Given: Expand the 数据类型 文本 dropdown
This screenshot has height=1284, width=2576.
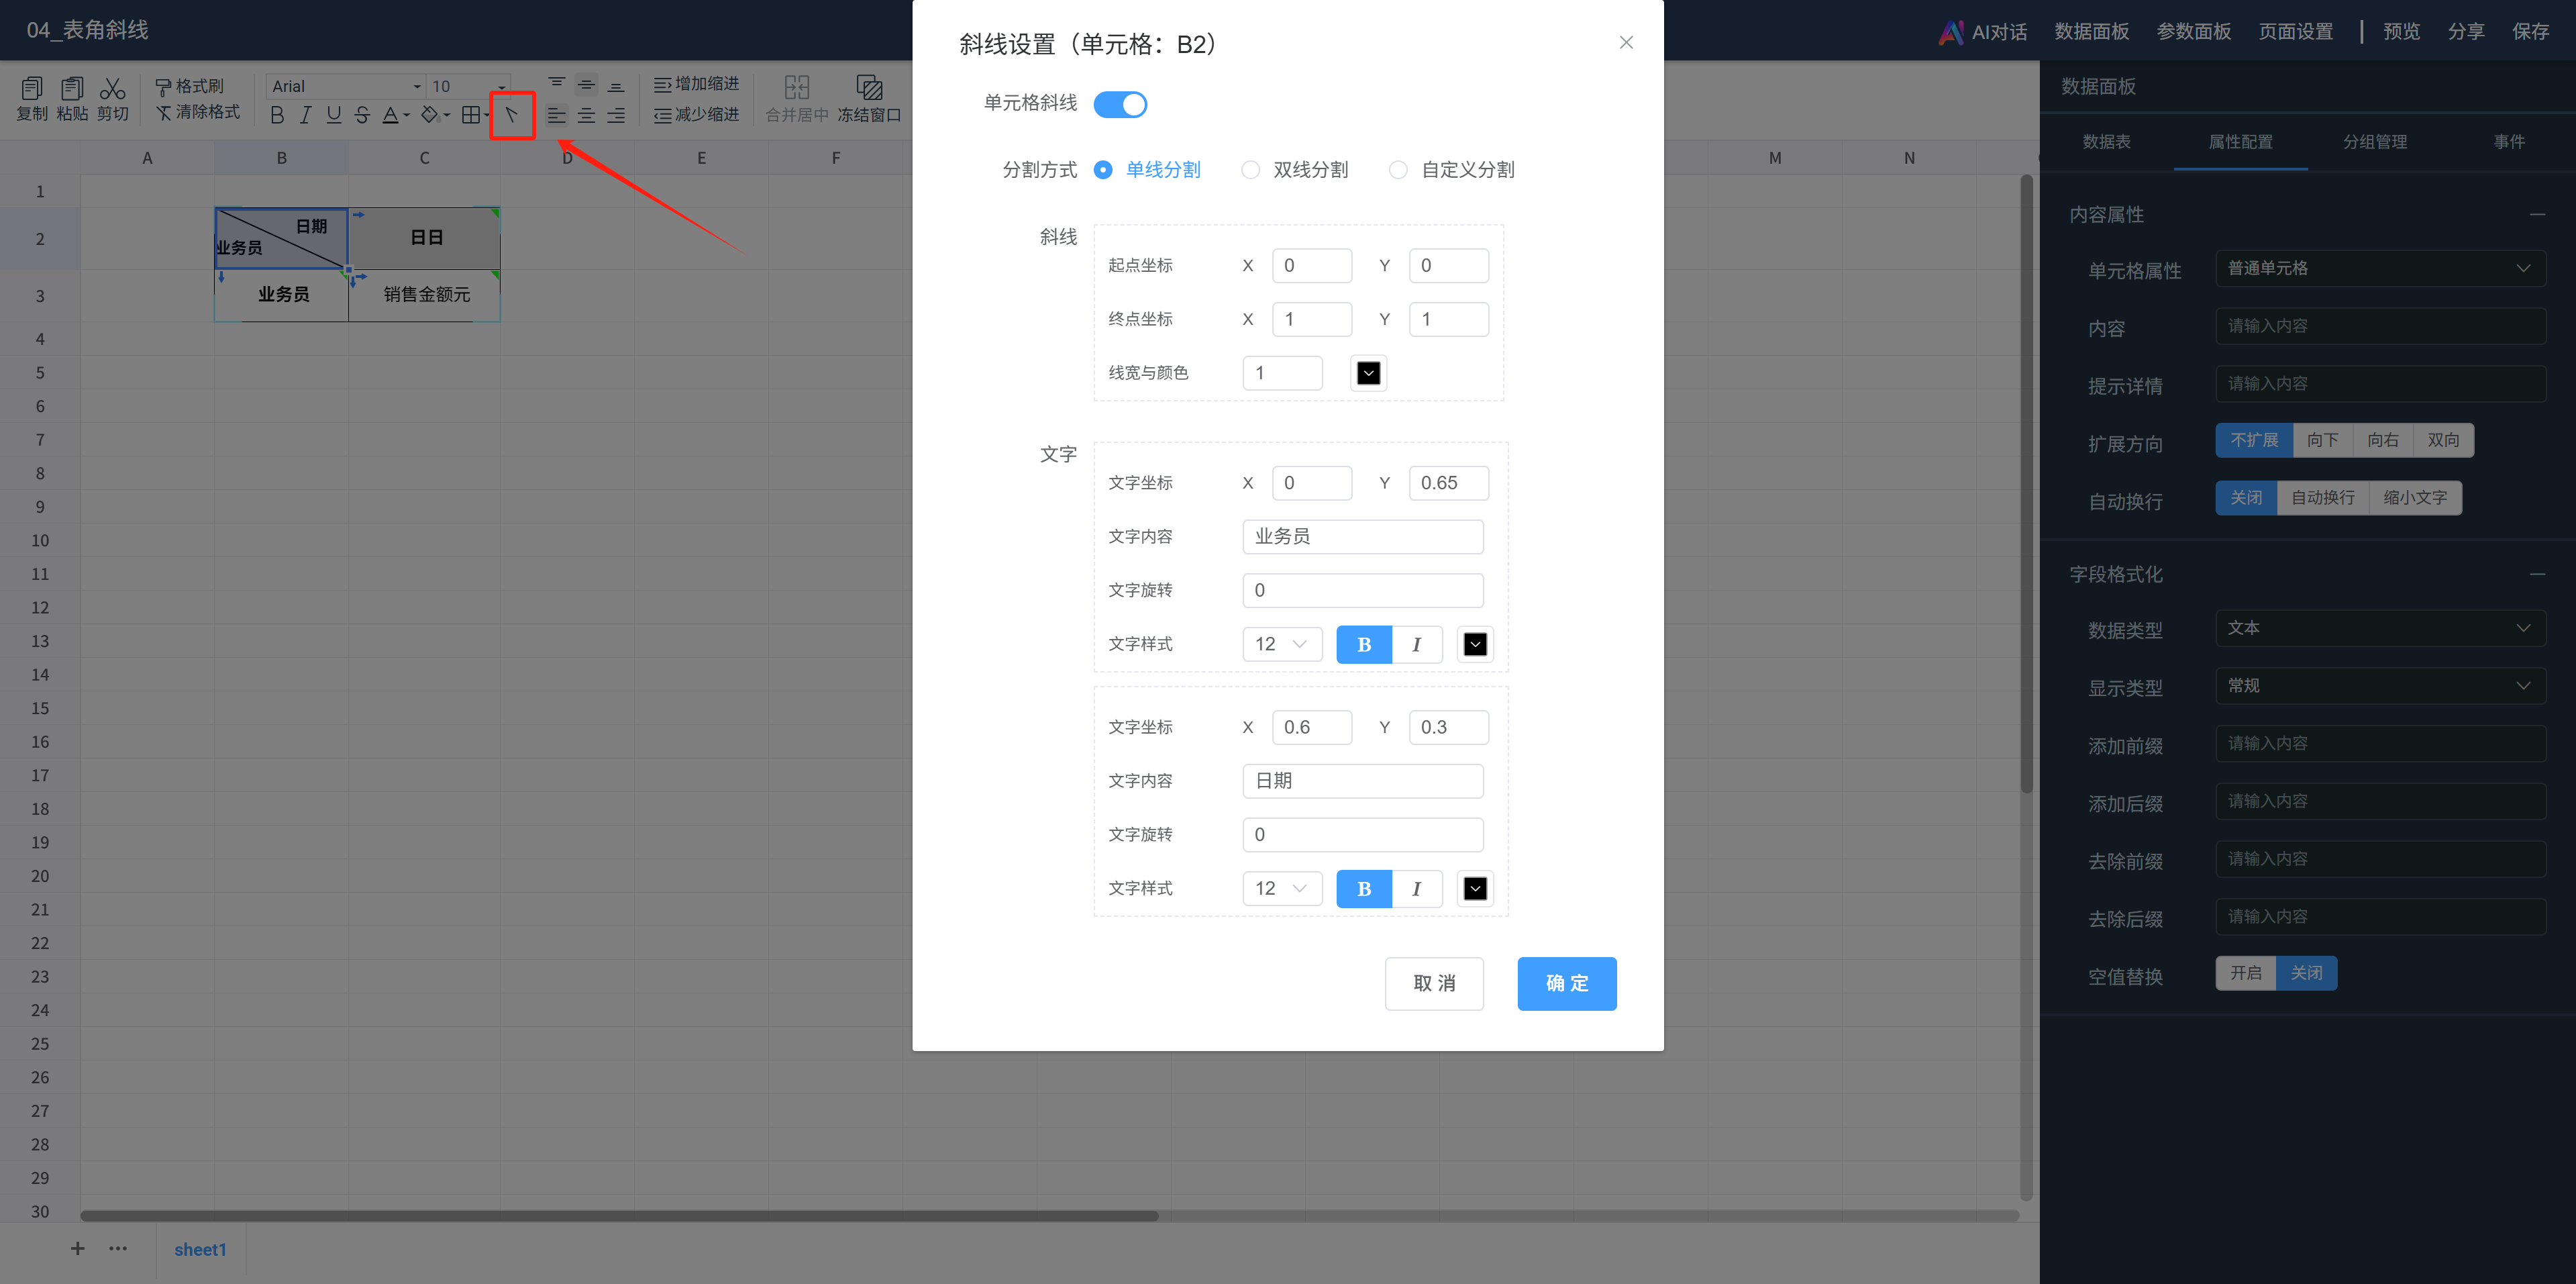Looking at the screenshot, I should (2380, 628).
